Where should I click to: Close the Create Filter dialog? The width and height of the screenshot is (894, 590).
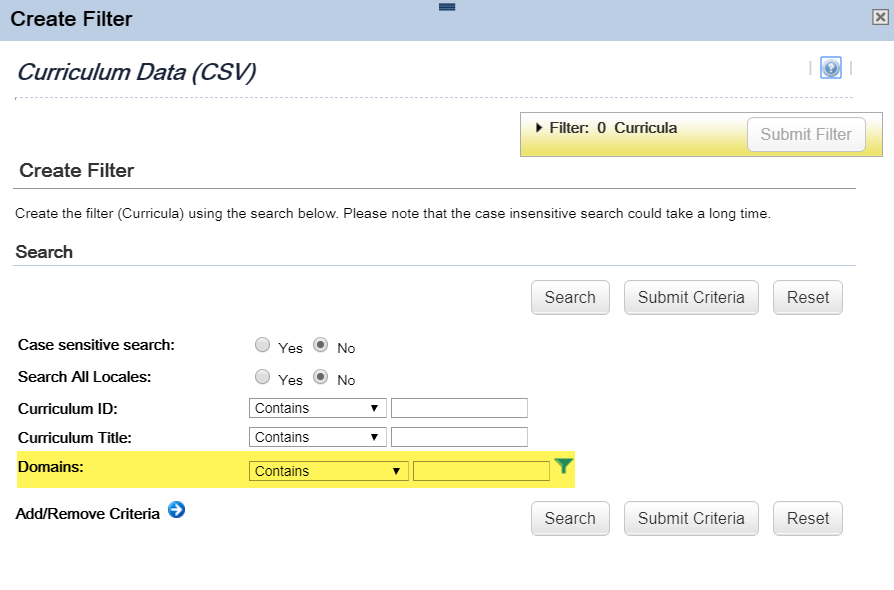880,17
